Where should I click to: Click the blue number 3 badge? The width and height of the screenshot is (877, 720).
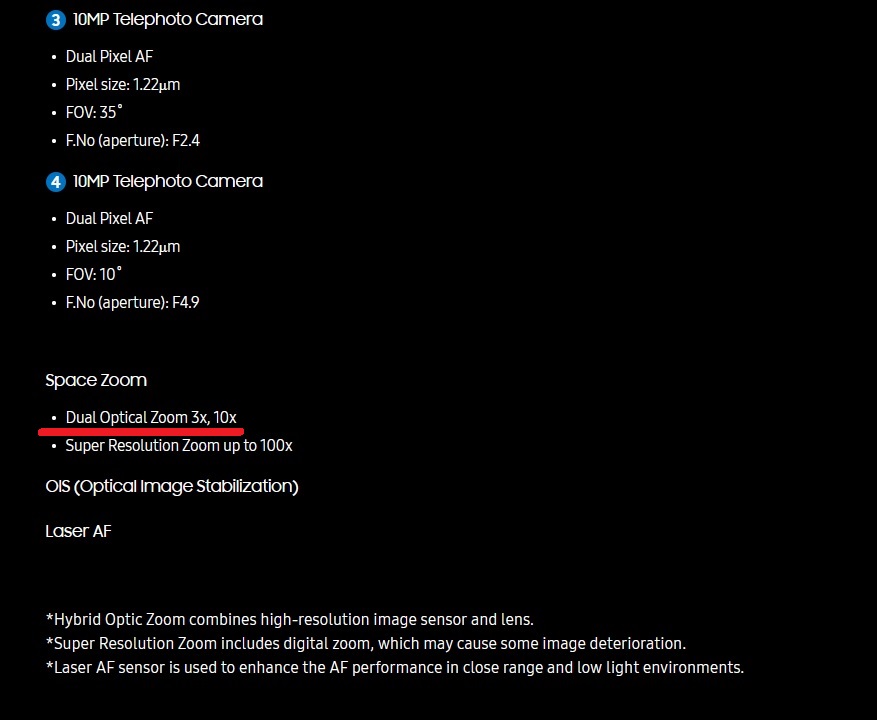coord(56,20)
